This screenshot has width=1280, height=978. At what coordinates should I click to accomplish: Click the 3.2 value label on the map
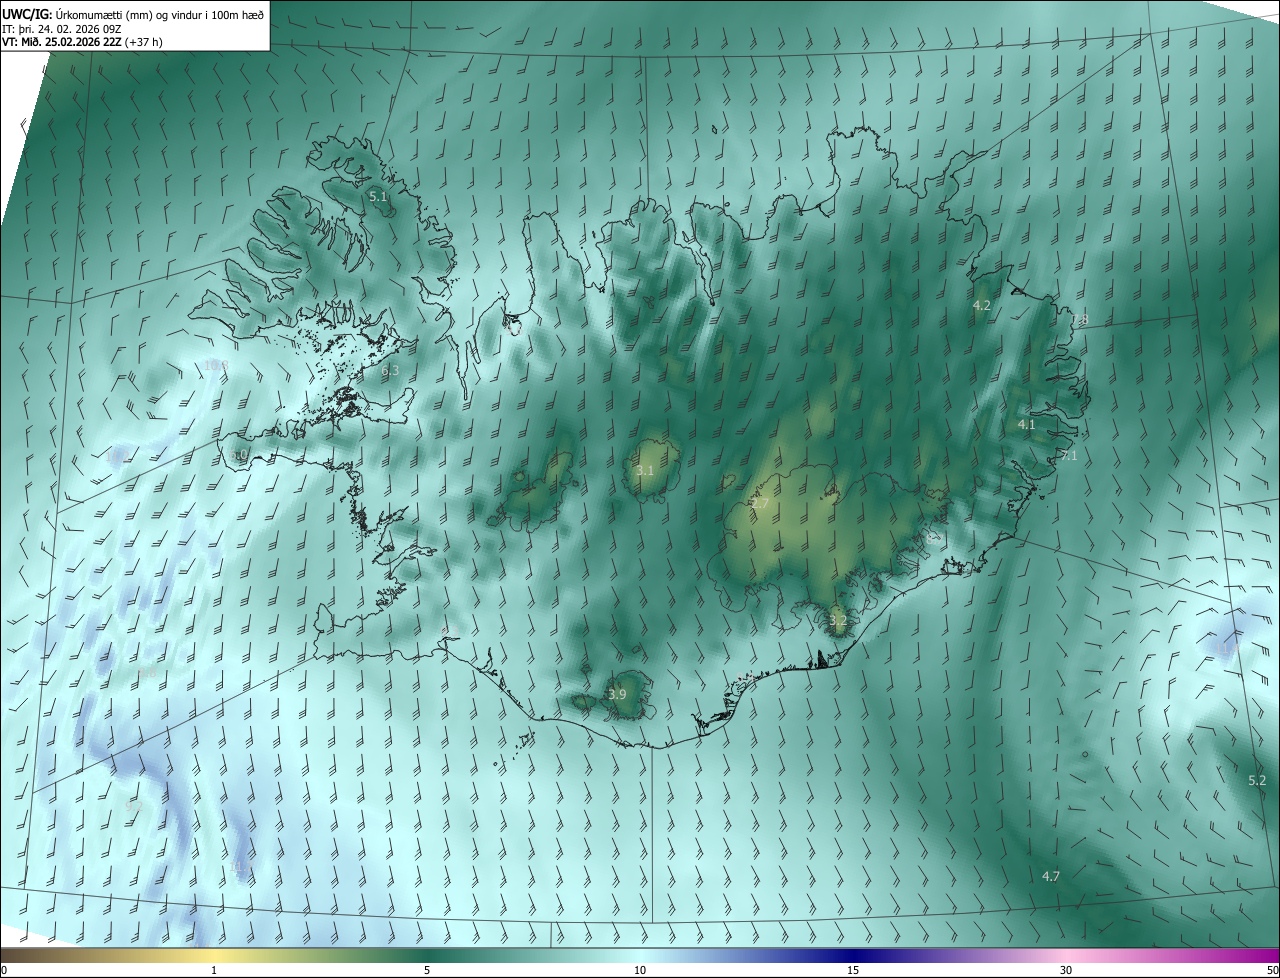click(x=838, y=620)
